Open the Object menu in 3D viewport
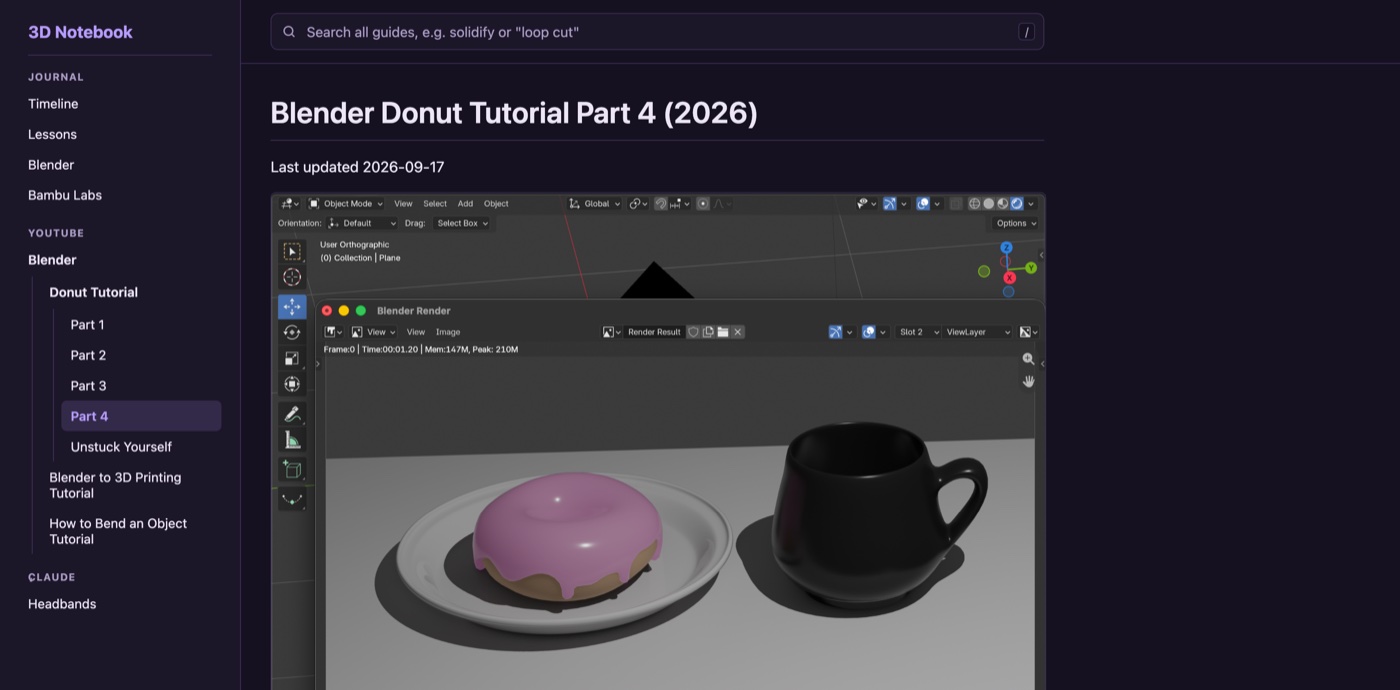The width and height of the screenshot is (1400, 690). pos(496,204)
